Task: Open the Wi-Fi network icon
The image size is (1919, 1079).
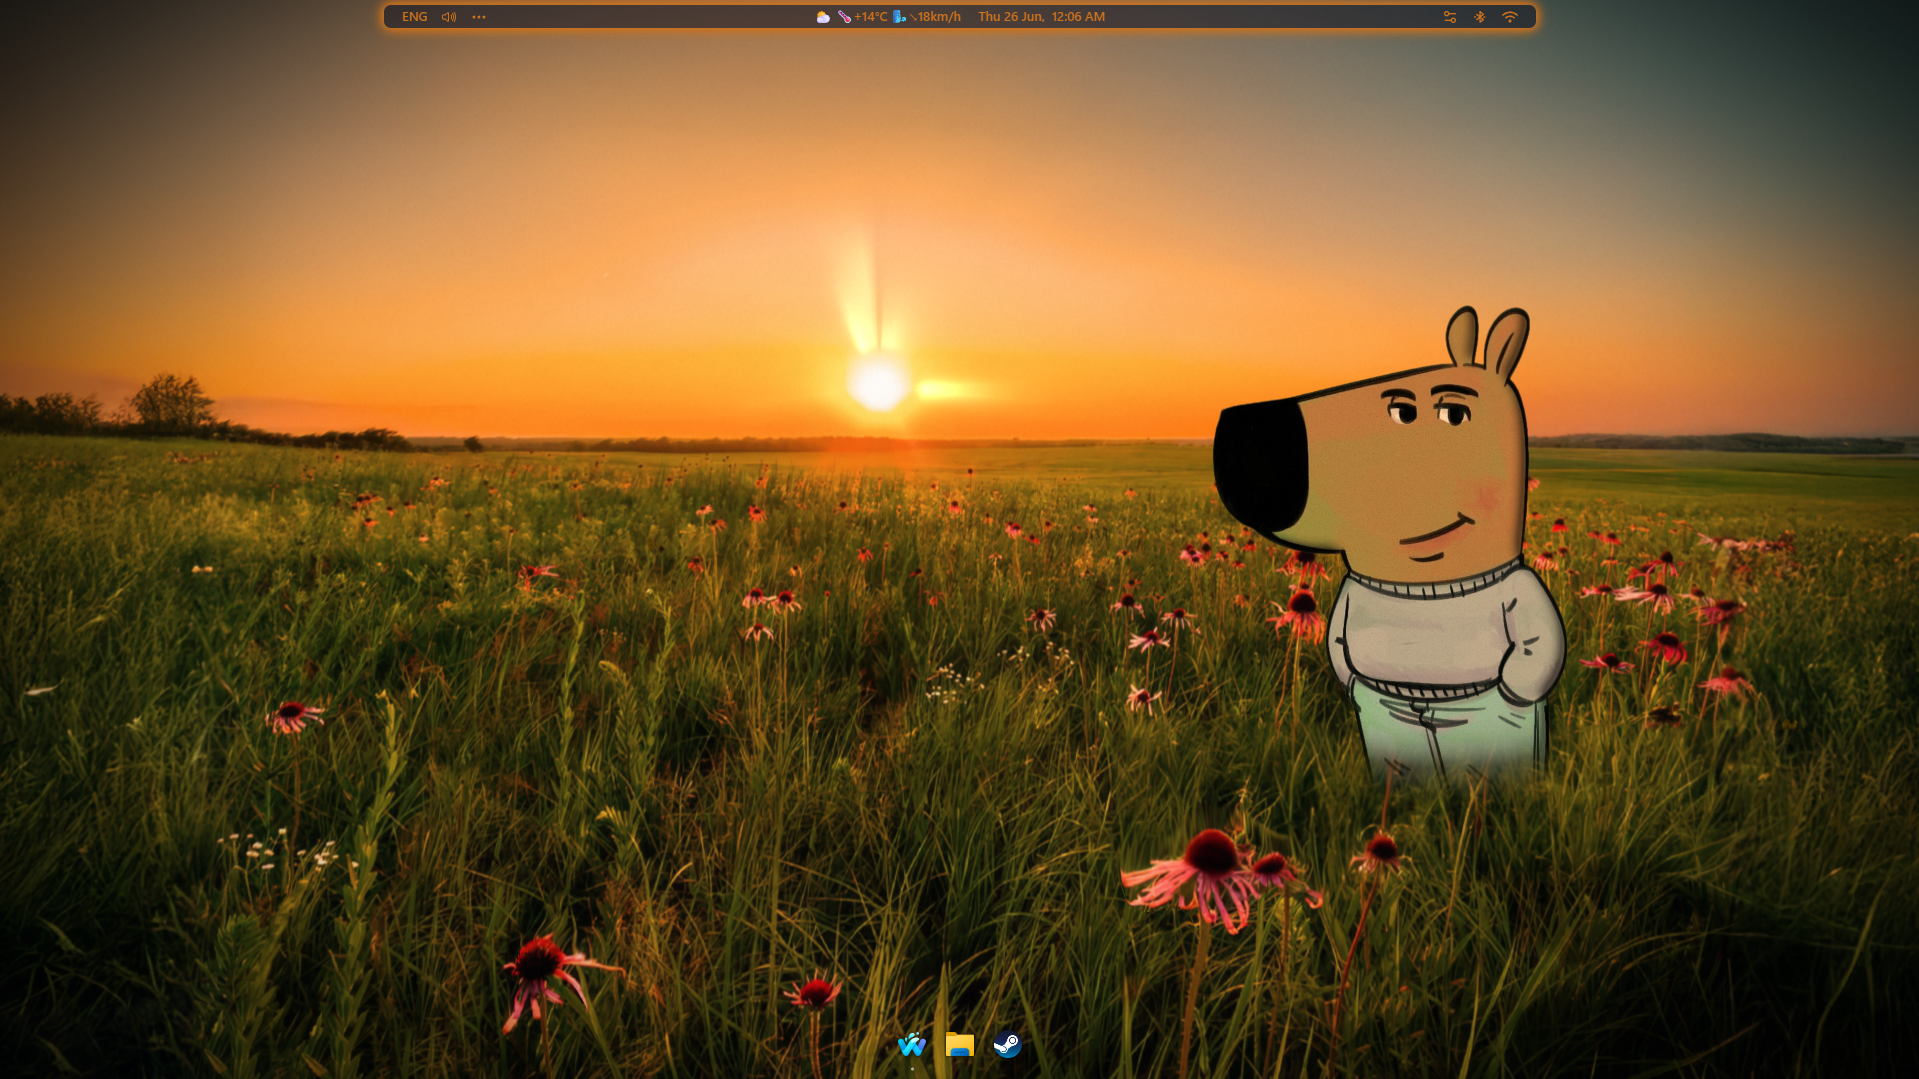Action: [x=1510, y=17]
